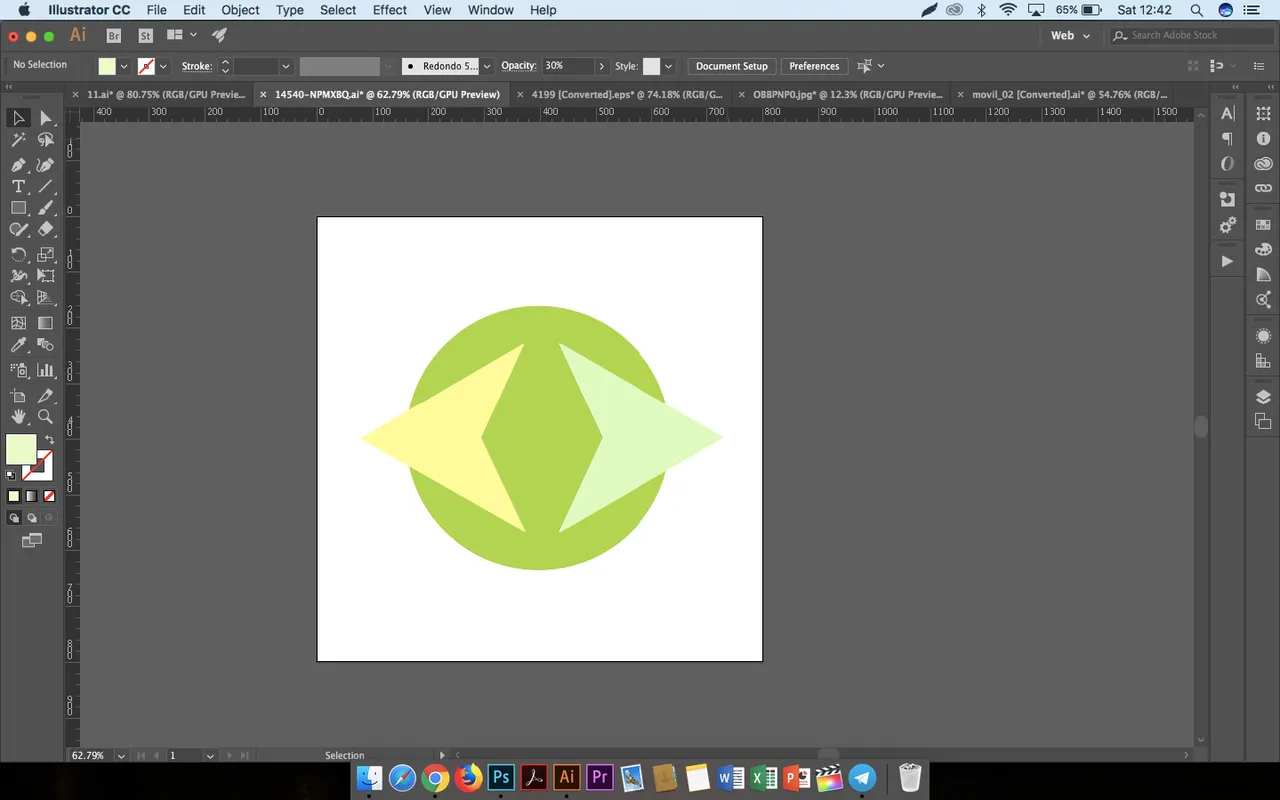1280x800 pixels.
Task: Choose the Line Segment tool
Action: [x=46, y=186]
